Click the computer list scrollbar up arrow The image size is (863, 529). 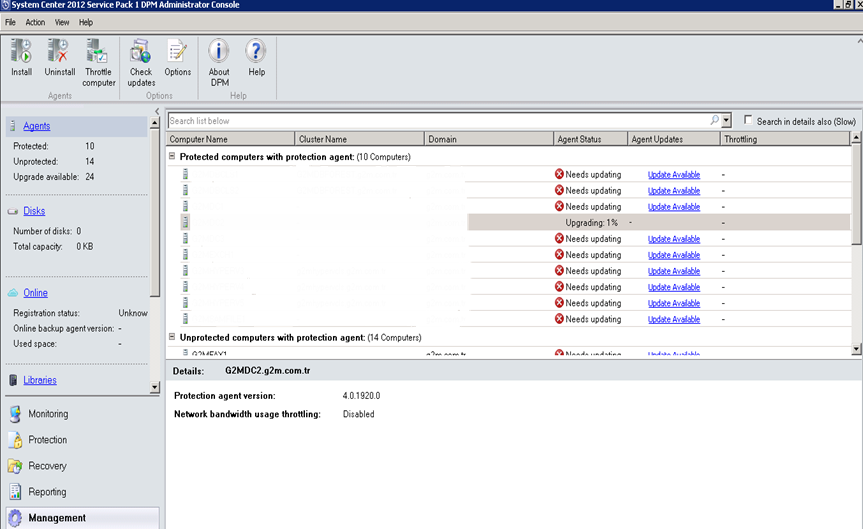tap(856, 138)
